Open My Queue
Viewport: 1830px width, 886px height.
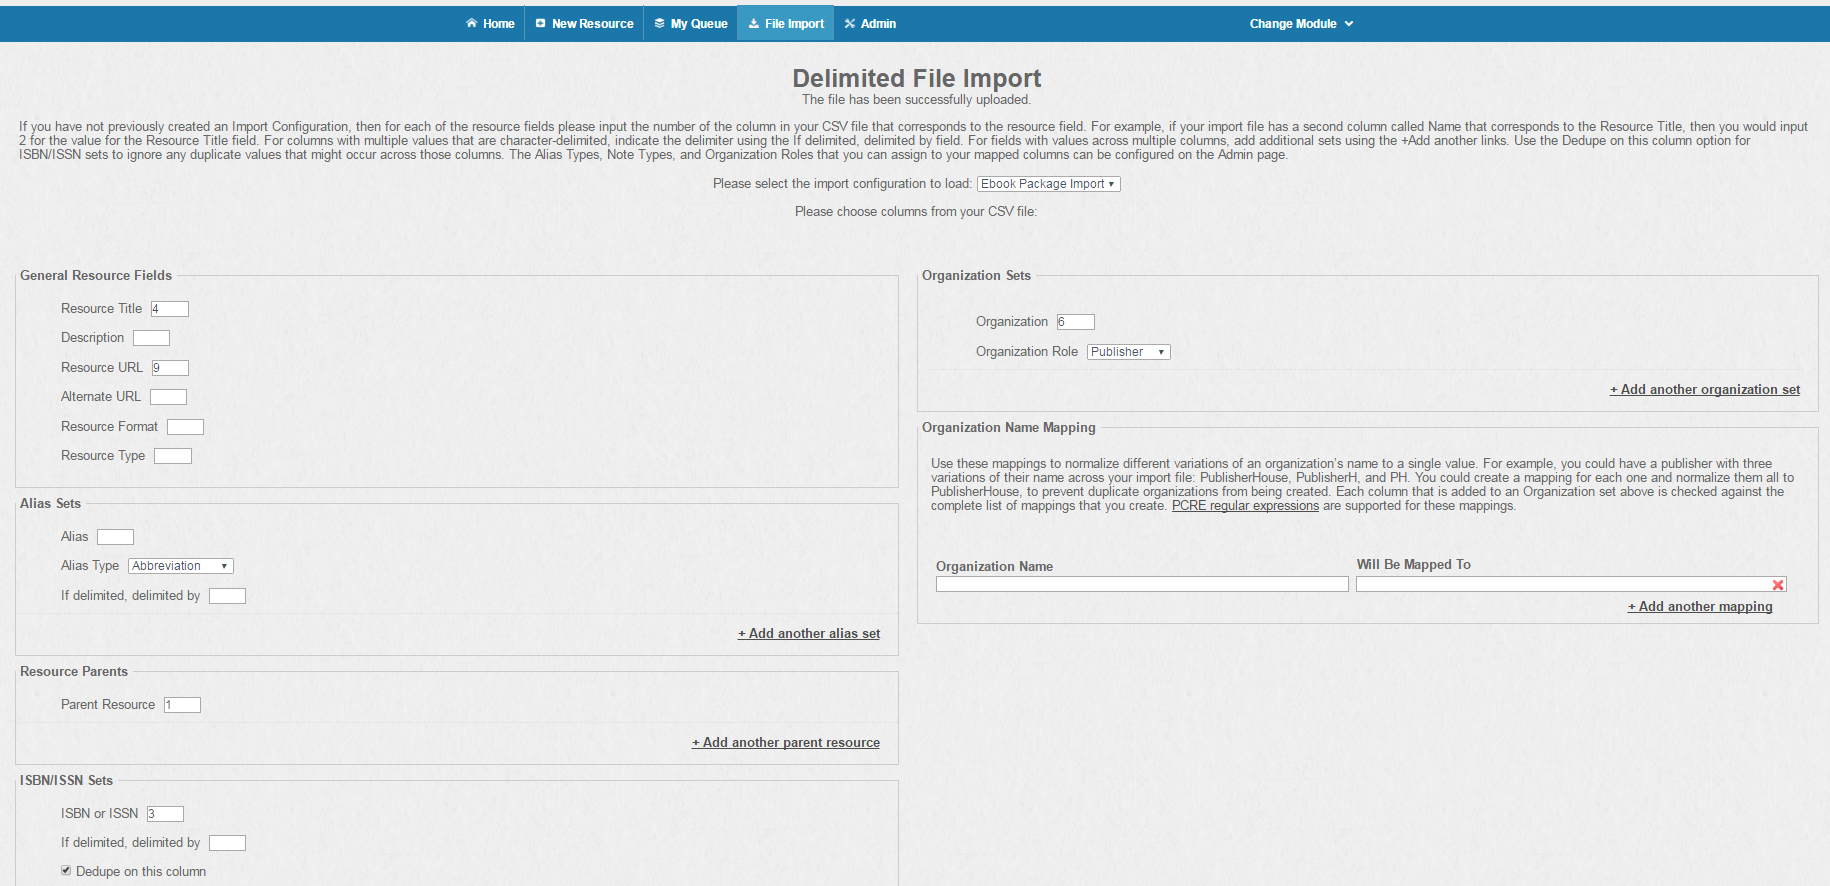[690, 23]
